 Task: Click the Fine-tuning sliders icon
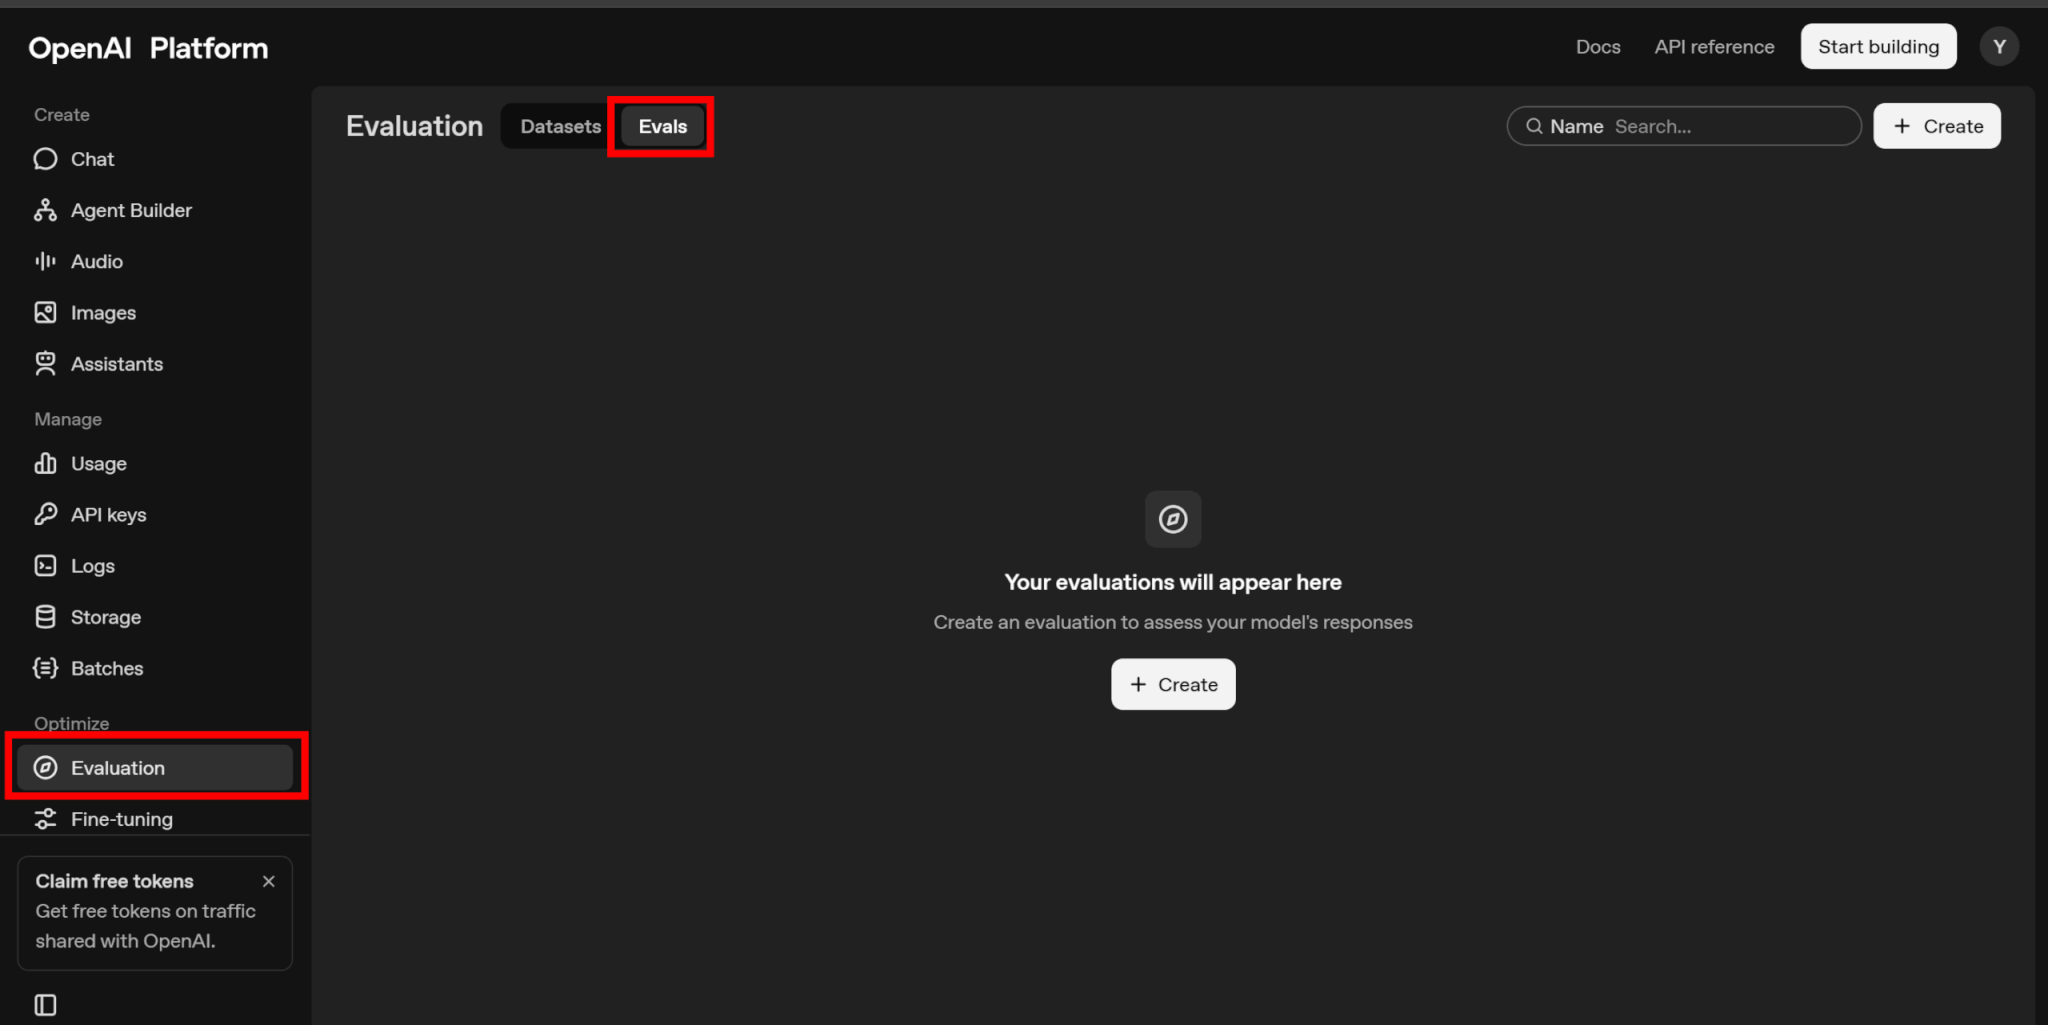click(45, 819)
